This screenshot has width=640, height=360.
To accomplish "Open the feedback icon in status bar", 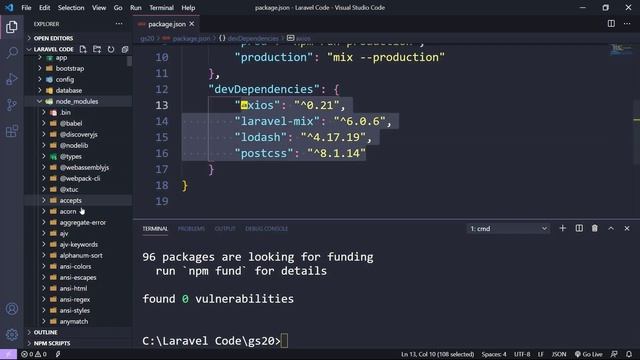I will tap(614, 354).
